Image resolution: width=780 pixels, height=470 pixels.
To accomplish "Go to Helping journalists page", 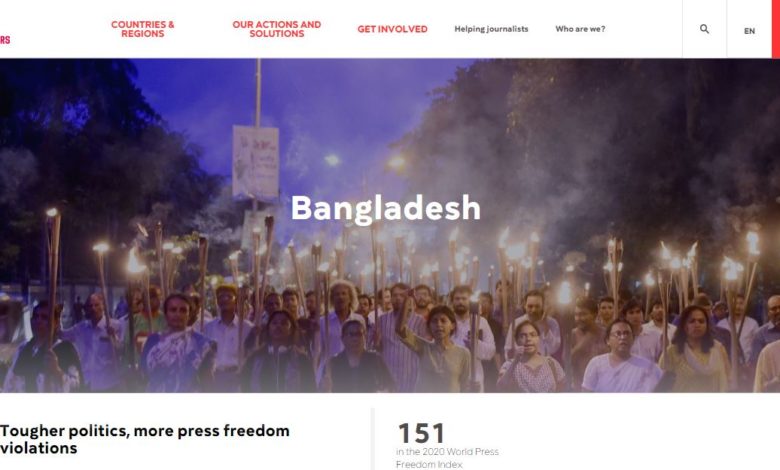I will click(491, 29).
